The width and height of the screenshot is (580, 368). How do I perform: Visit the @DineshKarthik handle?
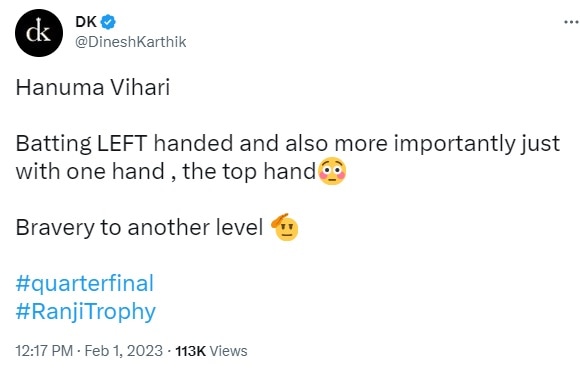[131, 42]
